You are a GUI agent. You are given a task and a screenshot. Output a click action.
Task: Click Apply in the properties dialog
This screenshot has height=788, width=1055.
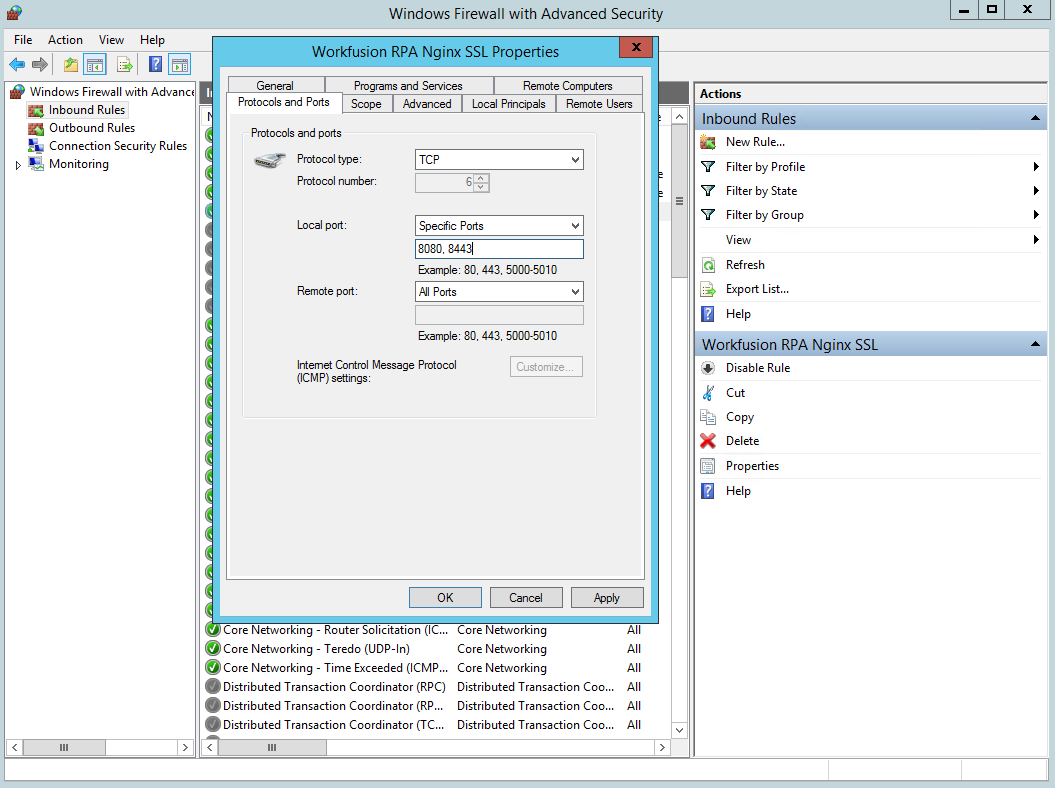pyautogui.click(x=607, y=598)
